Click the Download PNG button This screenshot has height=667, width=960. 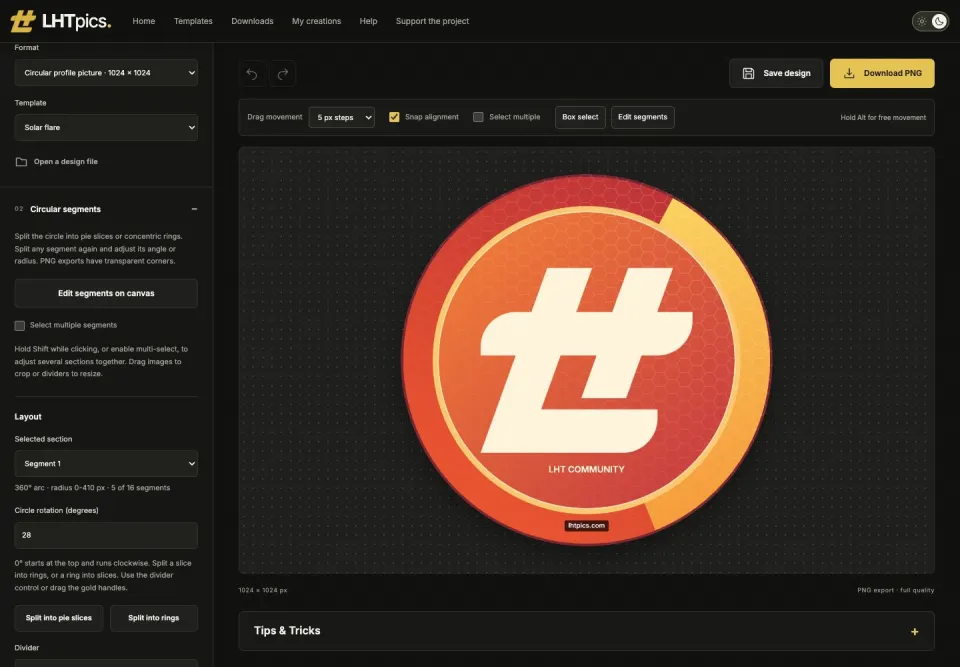(x=882, y=73)
